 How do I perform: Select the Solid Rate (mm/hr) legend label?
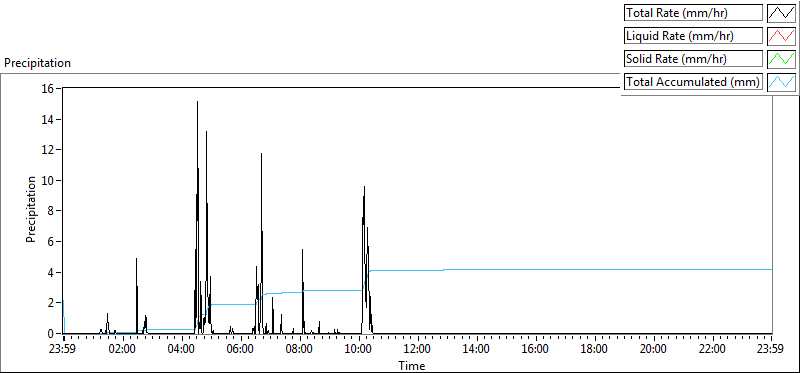[693, 59]
